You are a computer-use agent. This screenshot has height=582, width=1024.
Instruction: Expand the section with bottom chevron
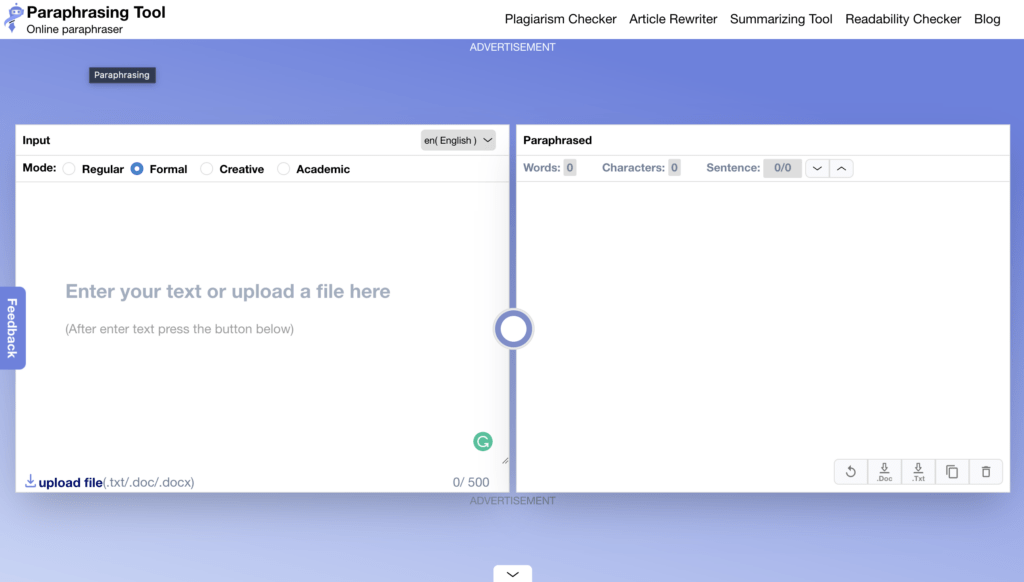pos(513,574)
